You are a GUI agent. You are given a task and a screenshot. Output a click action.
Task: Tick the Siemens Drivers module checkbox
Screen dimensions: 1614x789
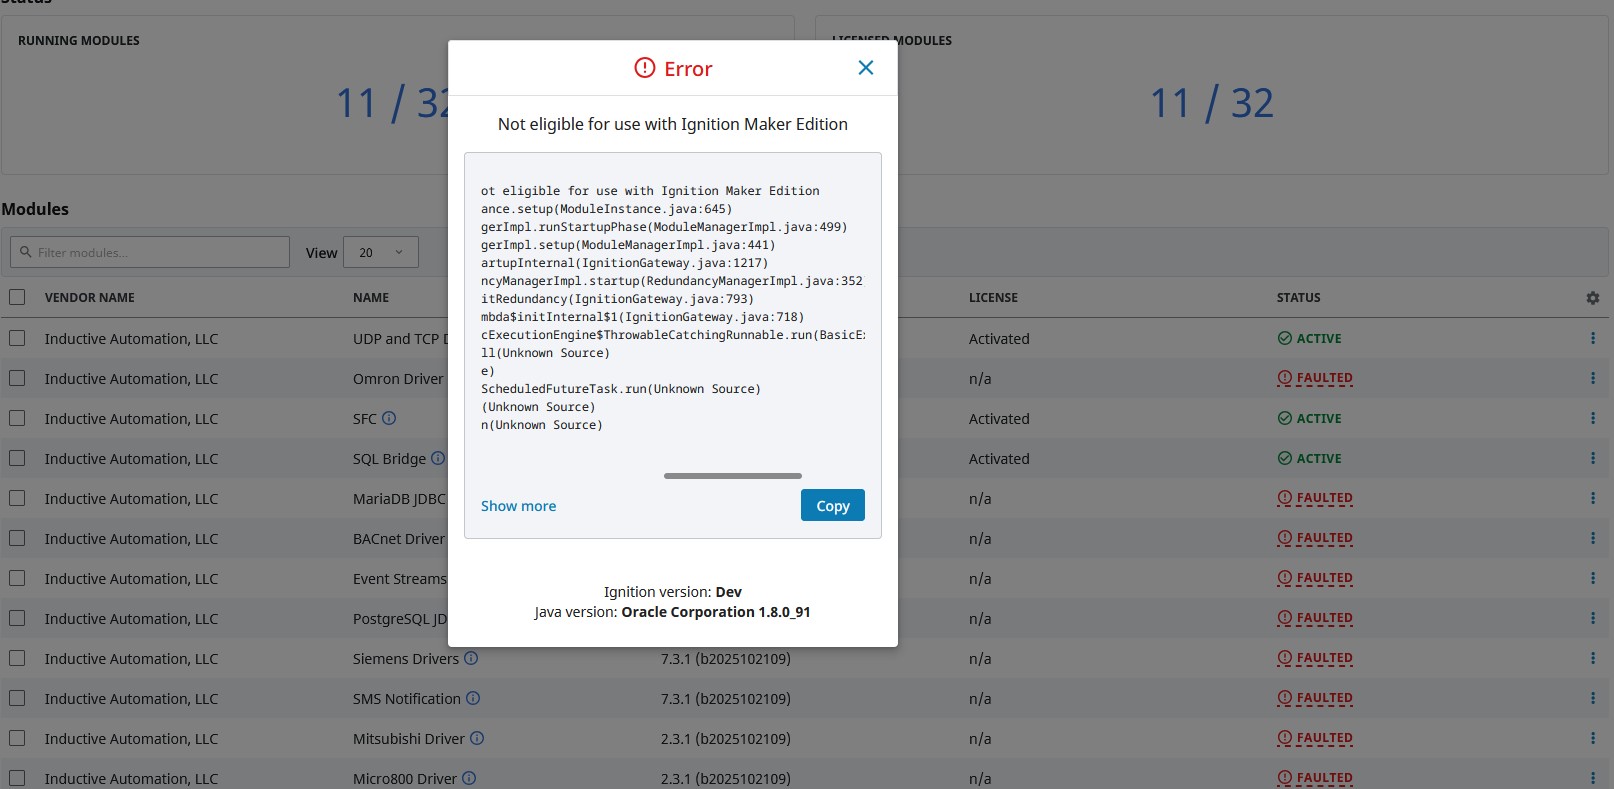point(17,658)
